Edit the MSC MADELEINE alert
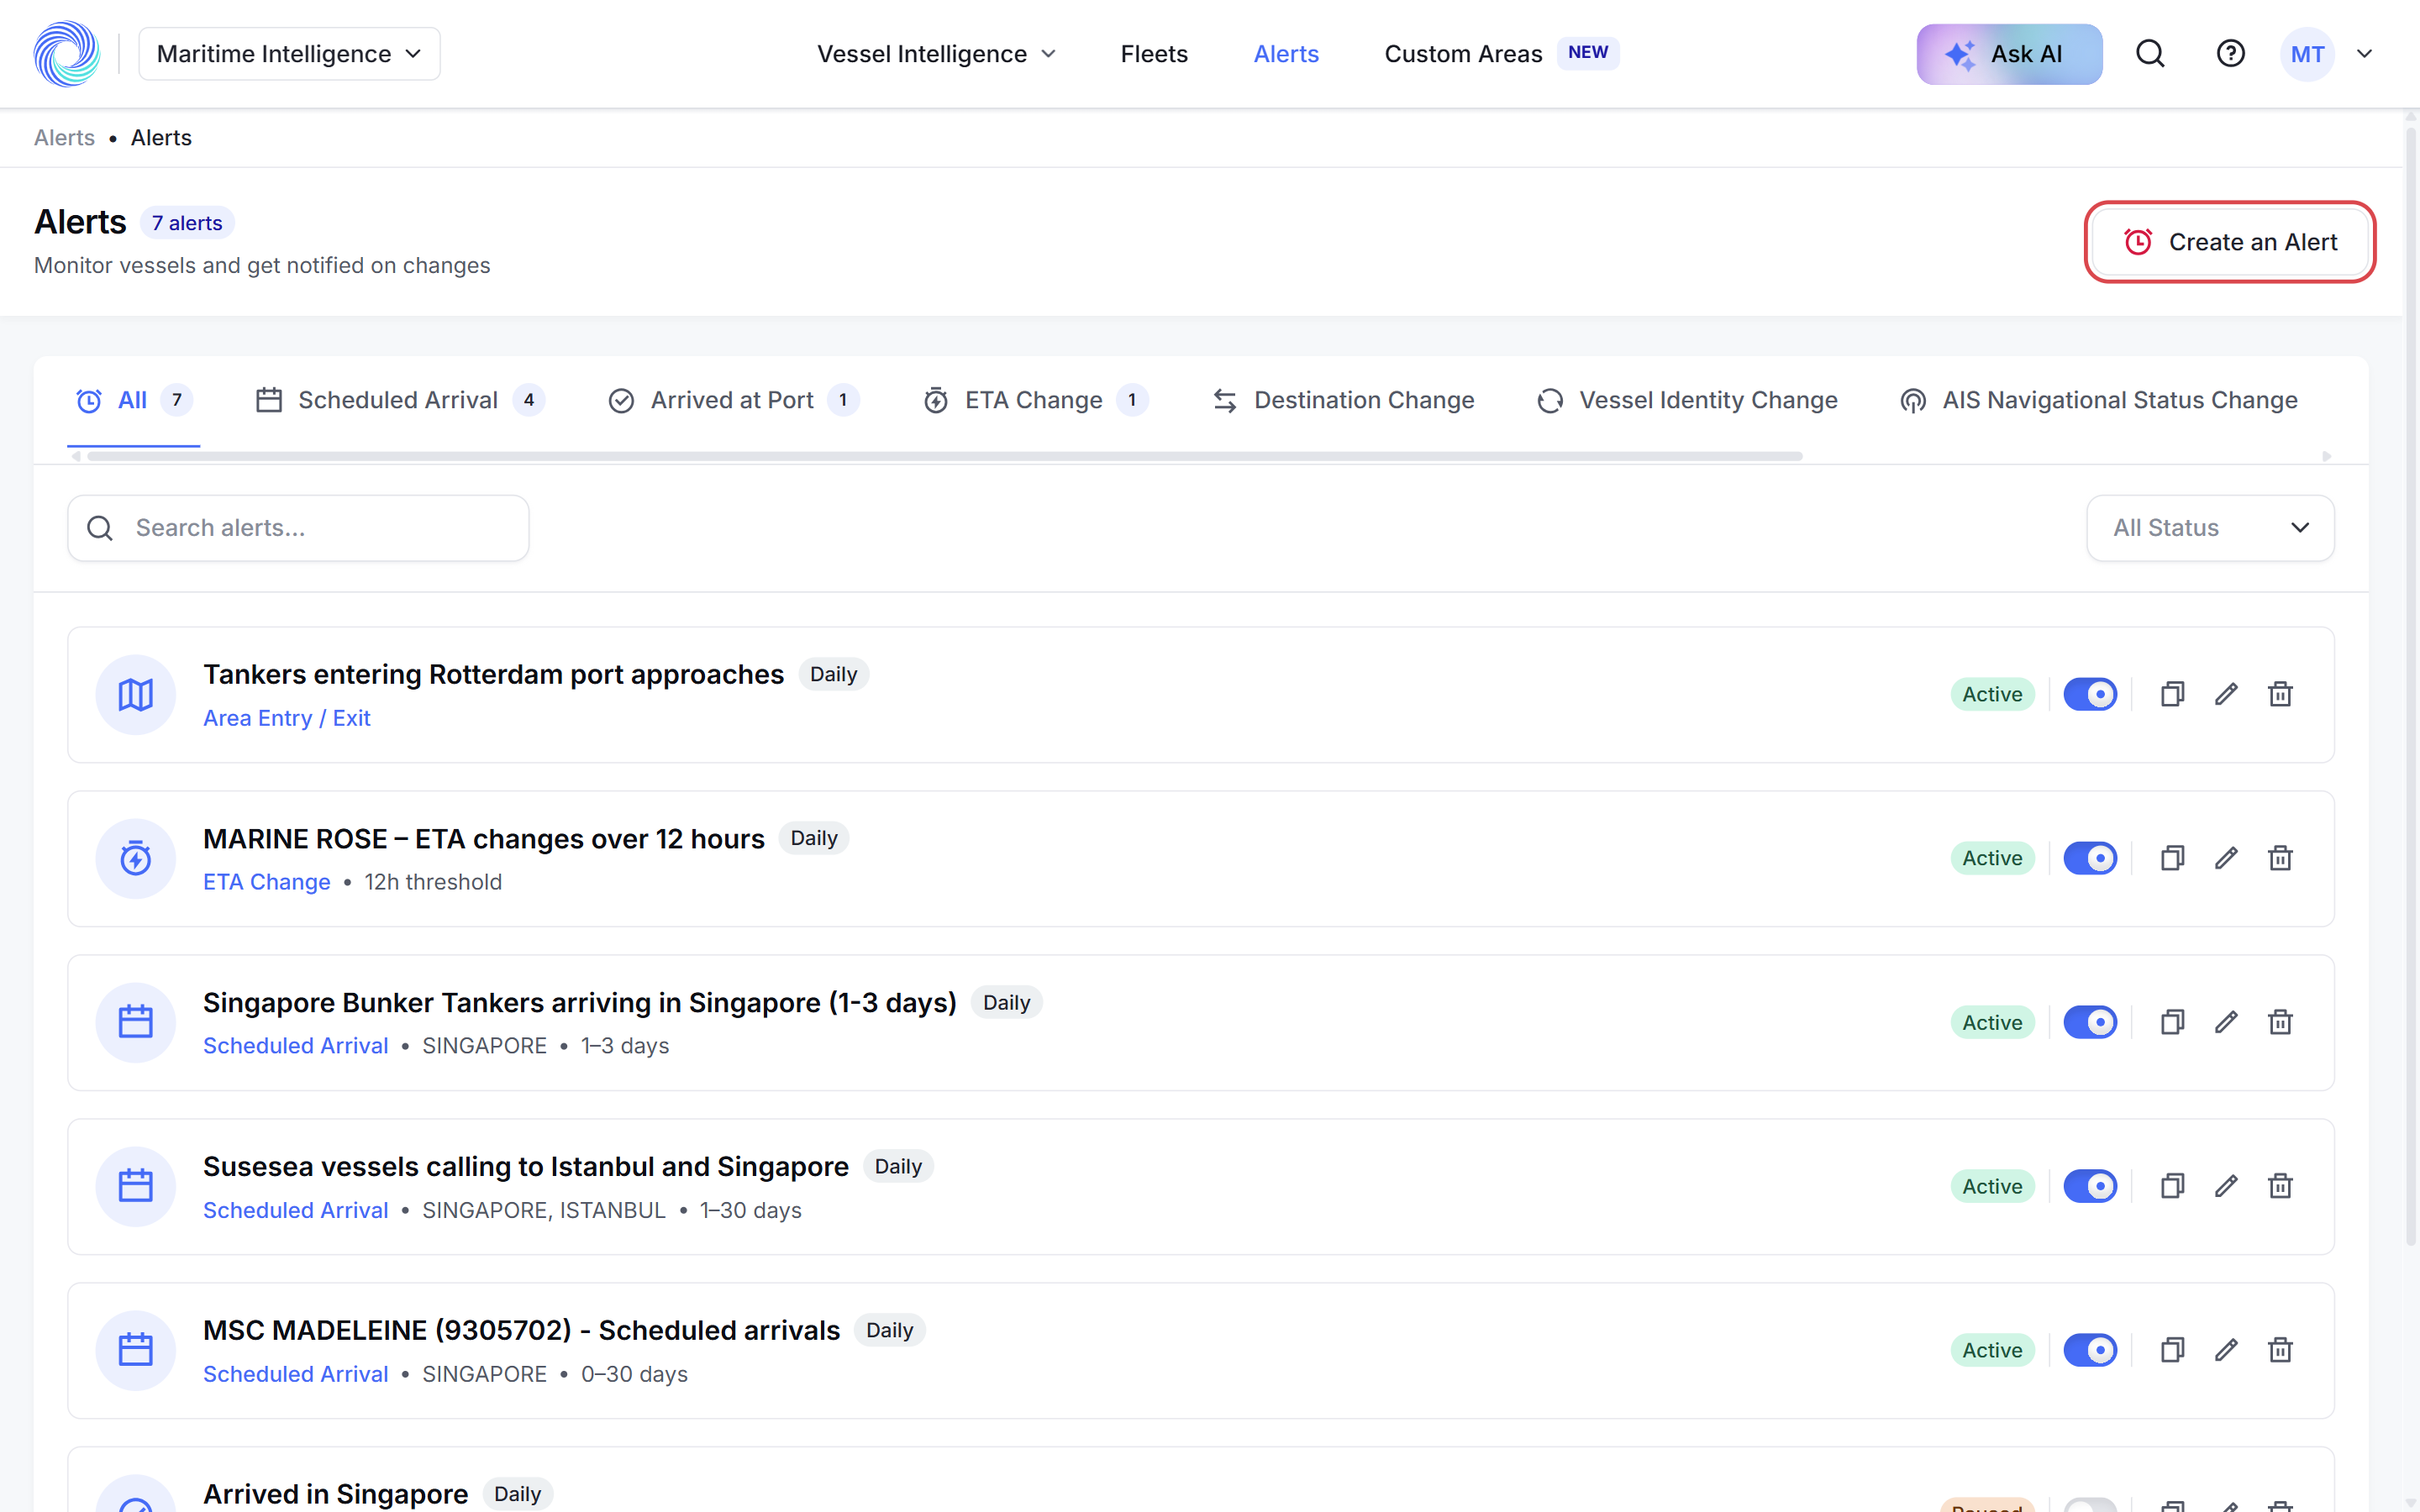 (2226, 1350)
